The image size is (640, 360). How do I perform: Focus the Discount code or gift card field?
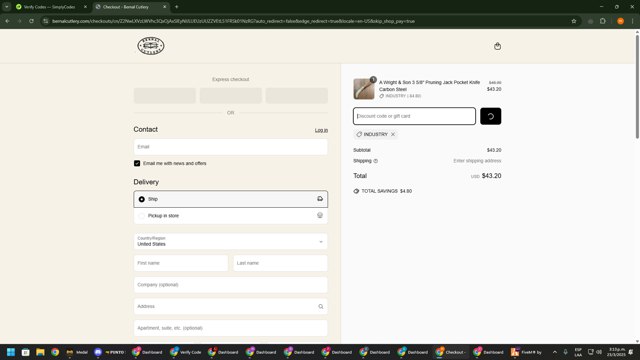pyautogui.click(x=414, y=116)
